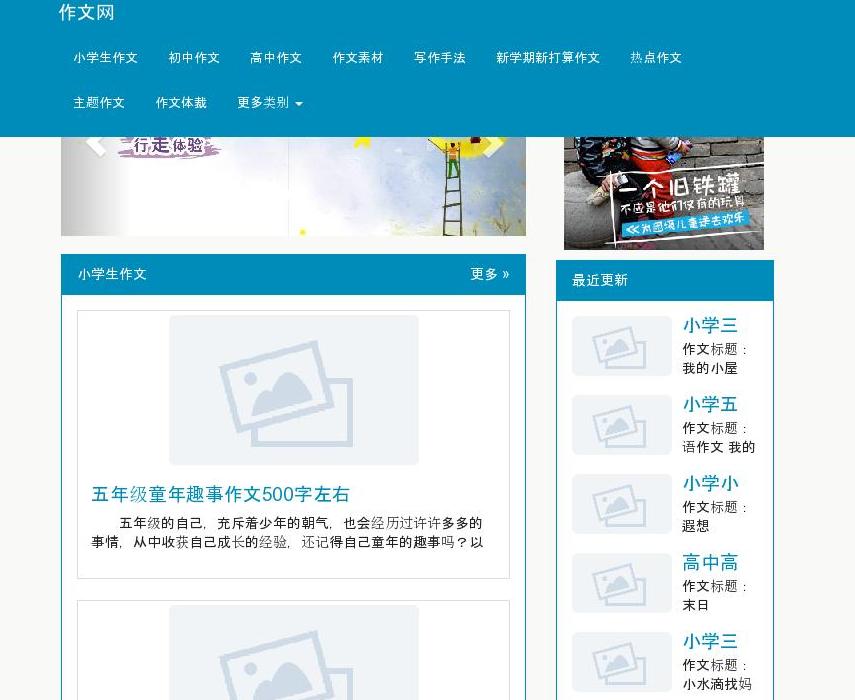Open thumbnail beside 小学五 entry

pos(622,425)
